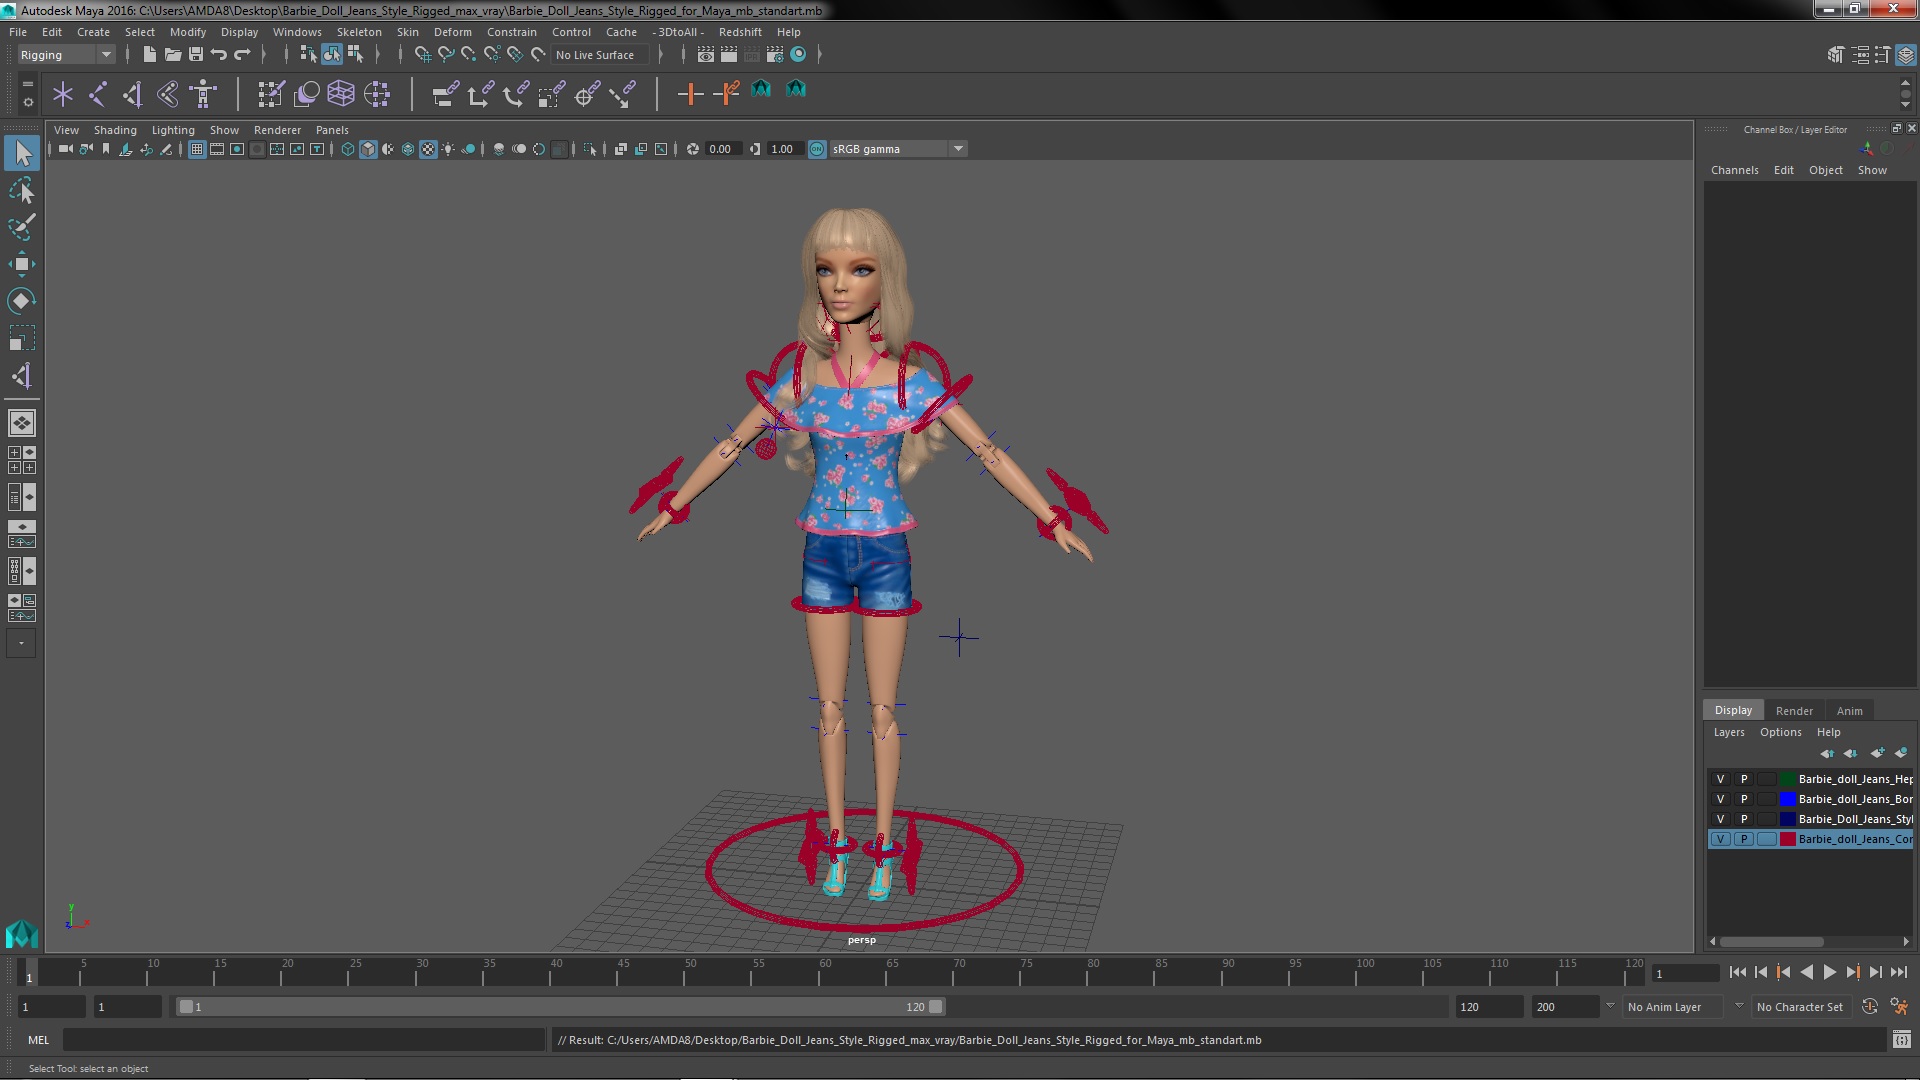This screenshot has width=1920, height=1080.
Task: Click the green color swatch of Jeans_Hep layer
Action: coord(1787,779)
